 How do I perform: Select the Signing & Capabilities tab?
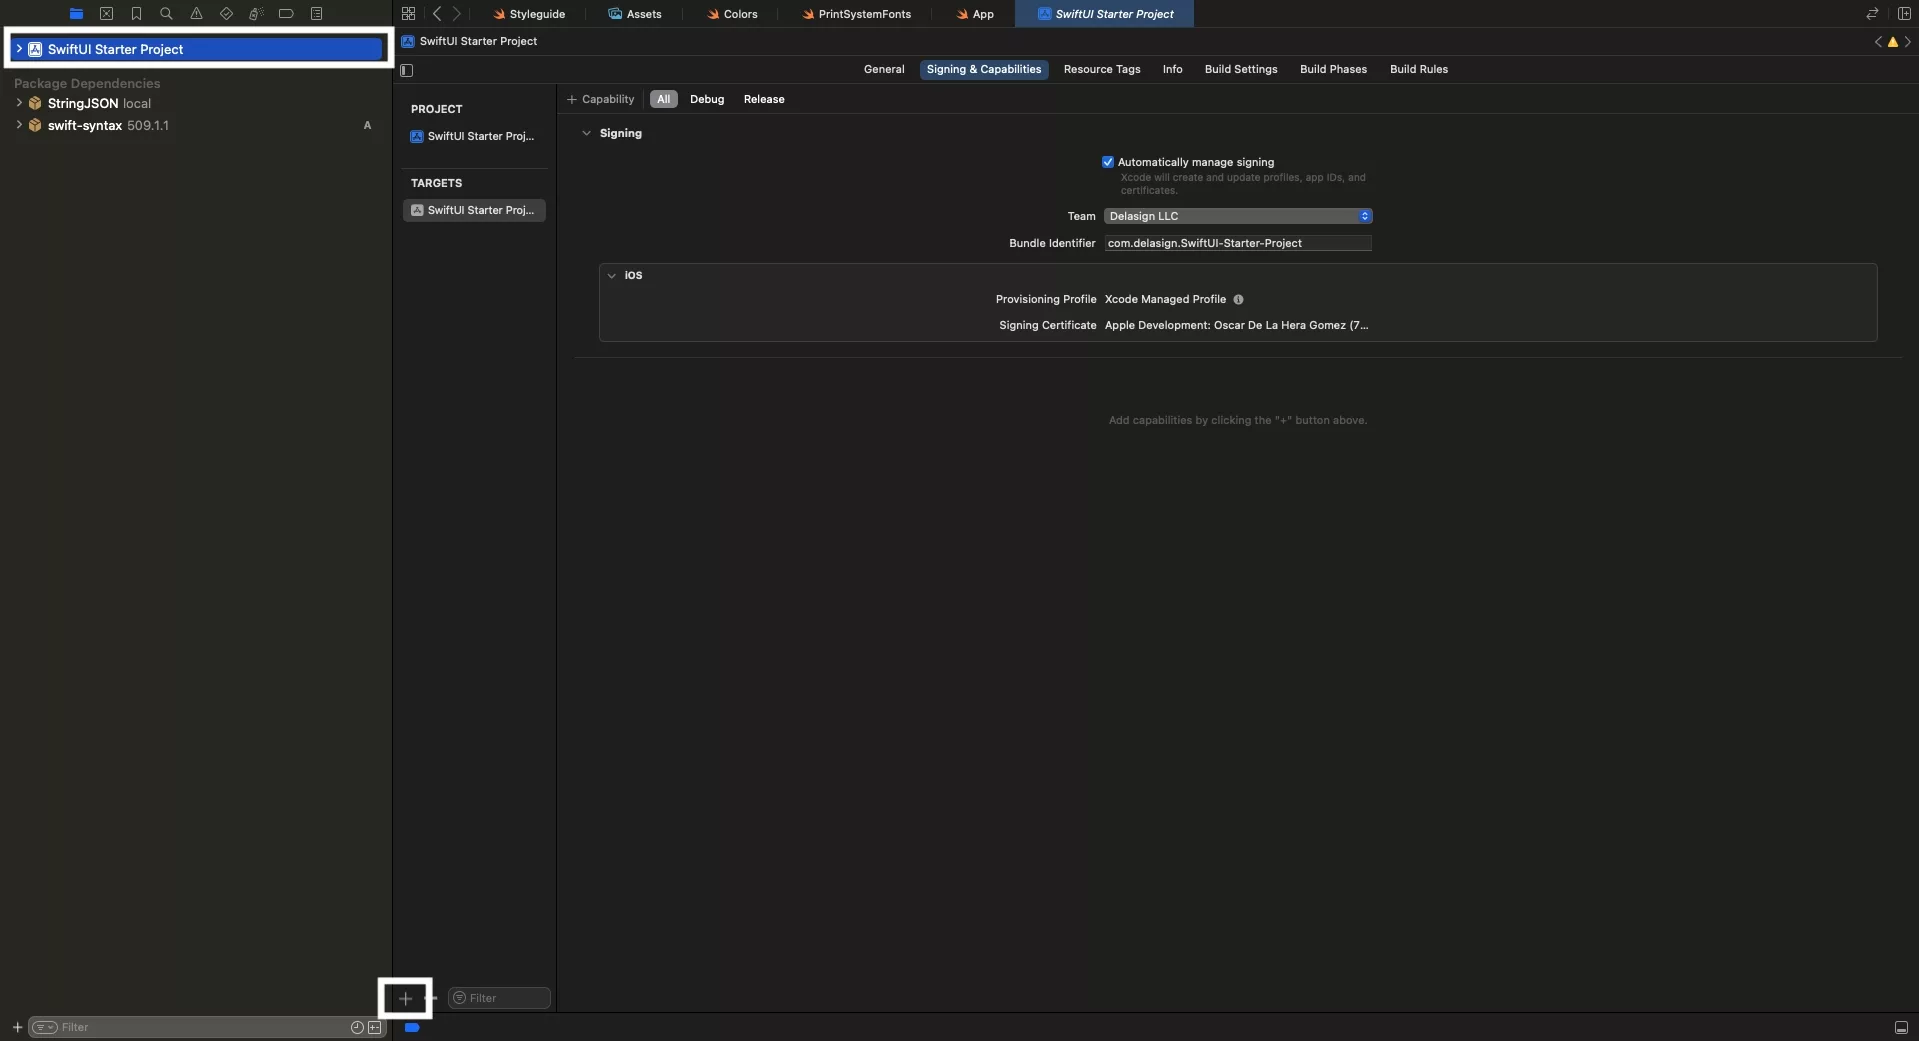(984, 69)
